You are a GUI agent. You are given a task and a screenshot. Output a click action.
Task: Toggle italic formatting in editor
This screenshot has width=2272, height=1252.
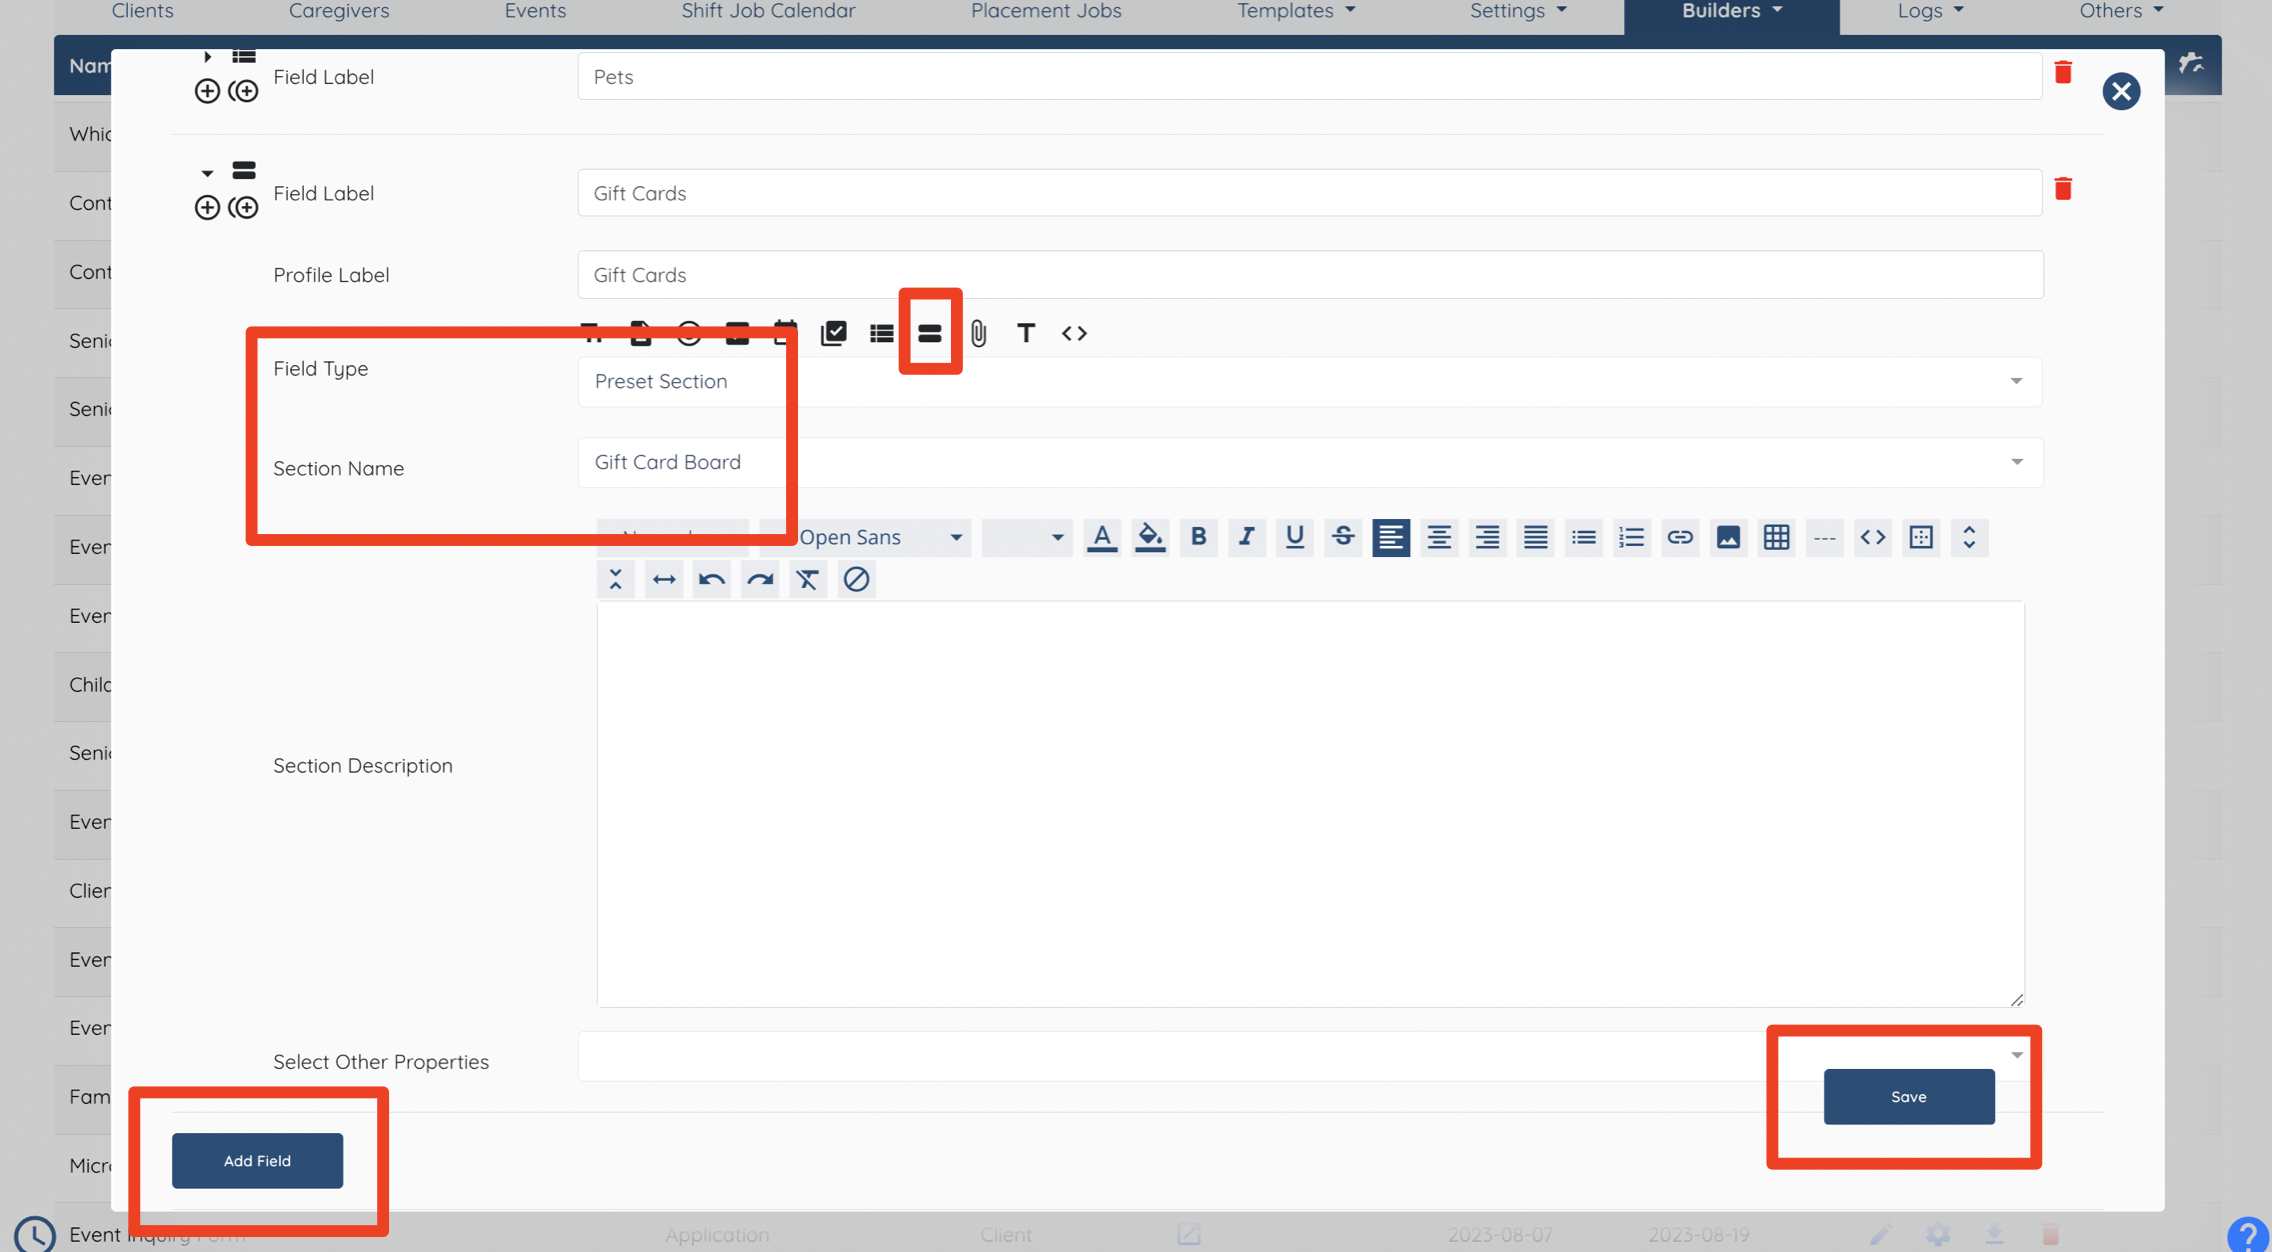pyautogui.click(x=1246, y=537)
